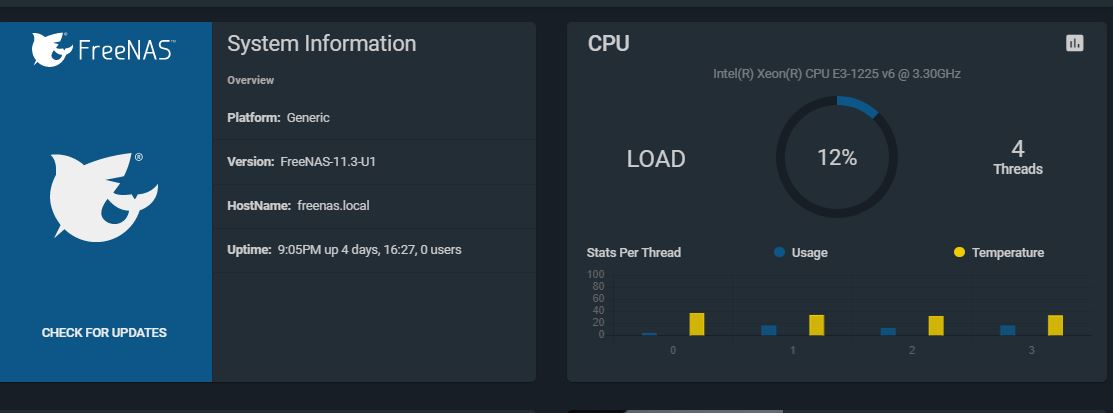Toggle Temperature series in legend
The width and height of the screenshot is (1113, 413).
coord(999,252)
